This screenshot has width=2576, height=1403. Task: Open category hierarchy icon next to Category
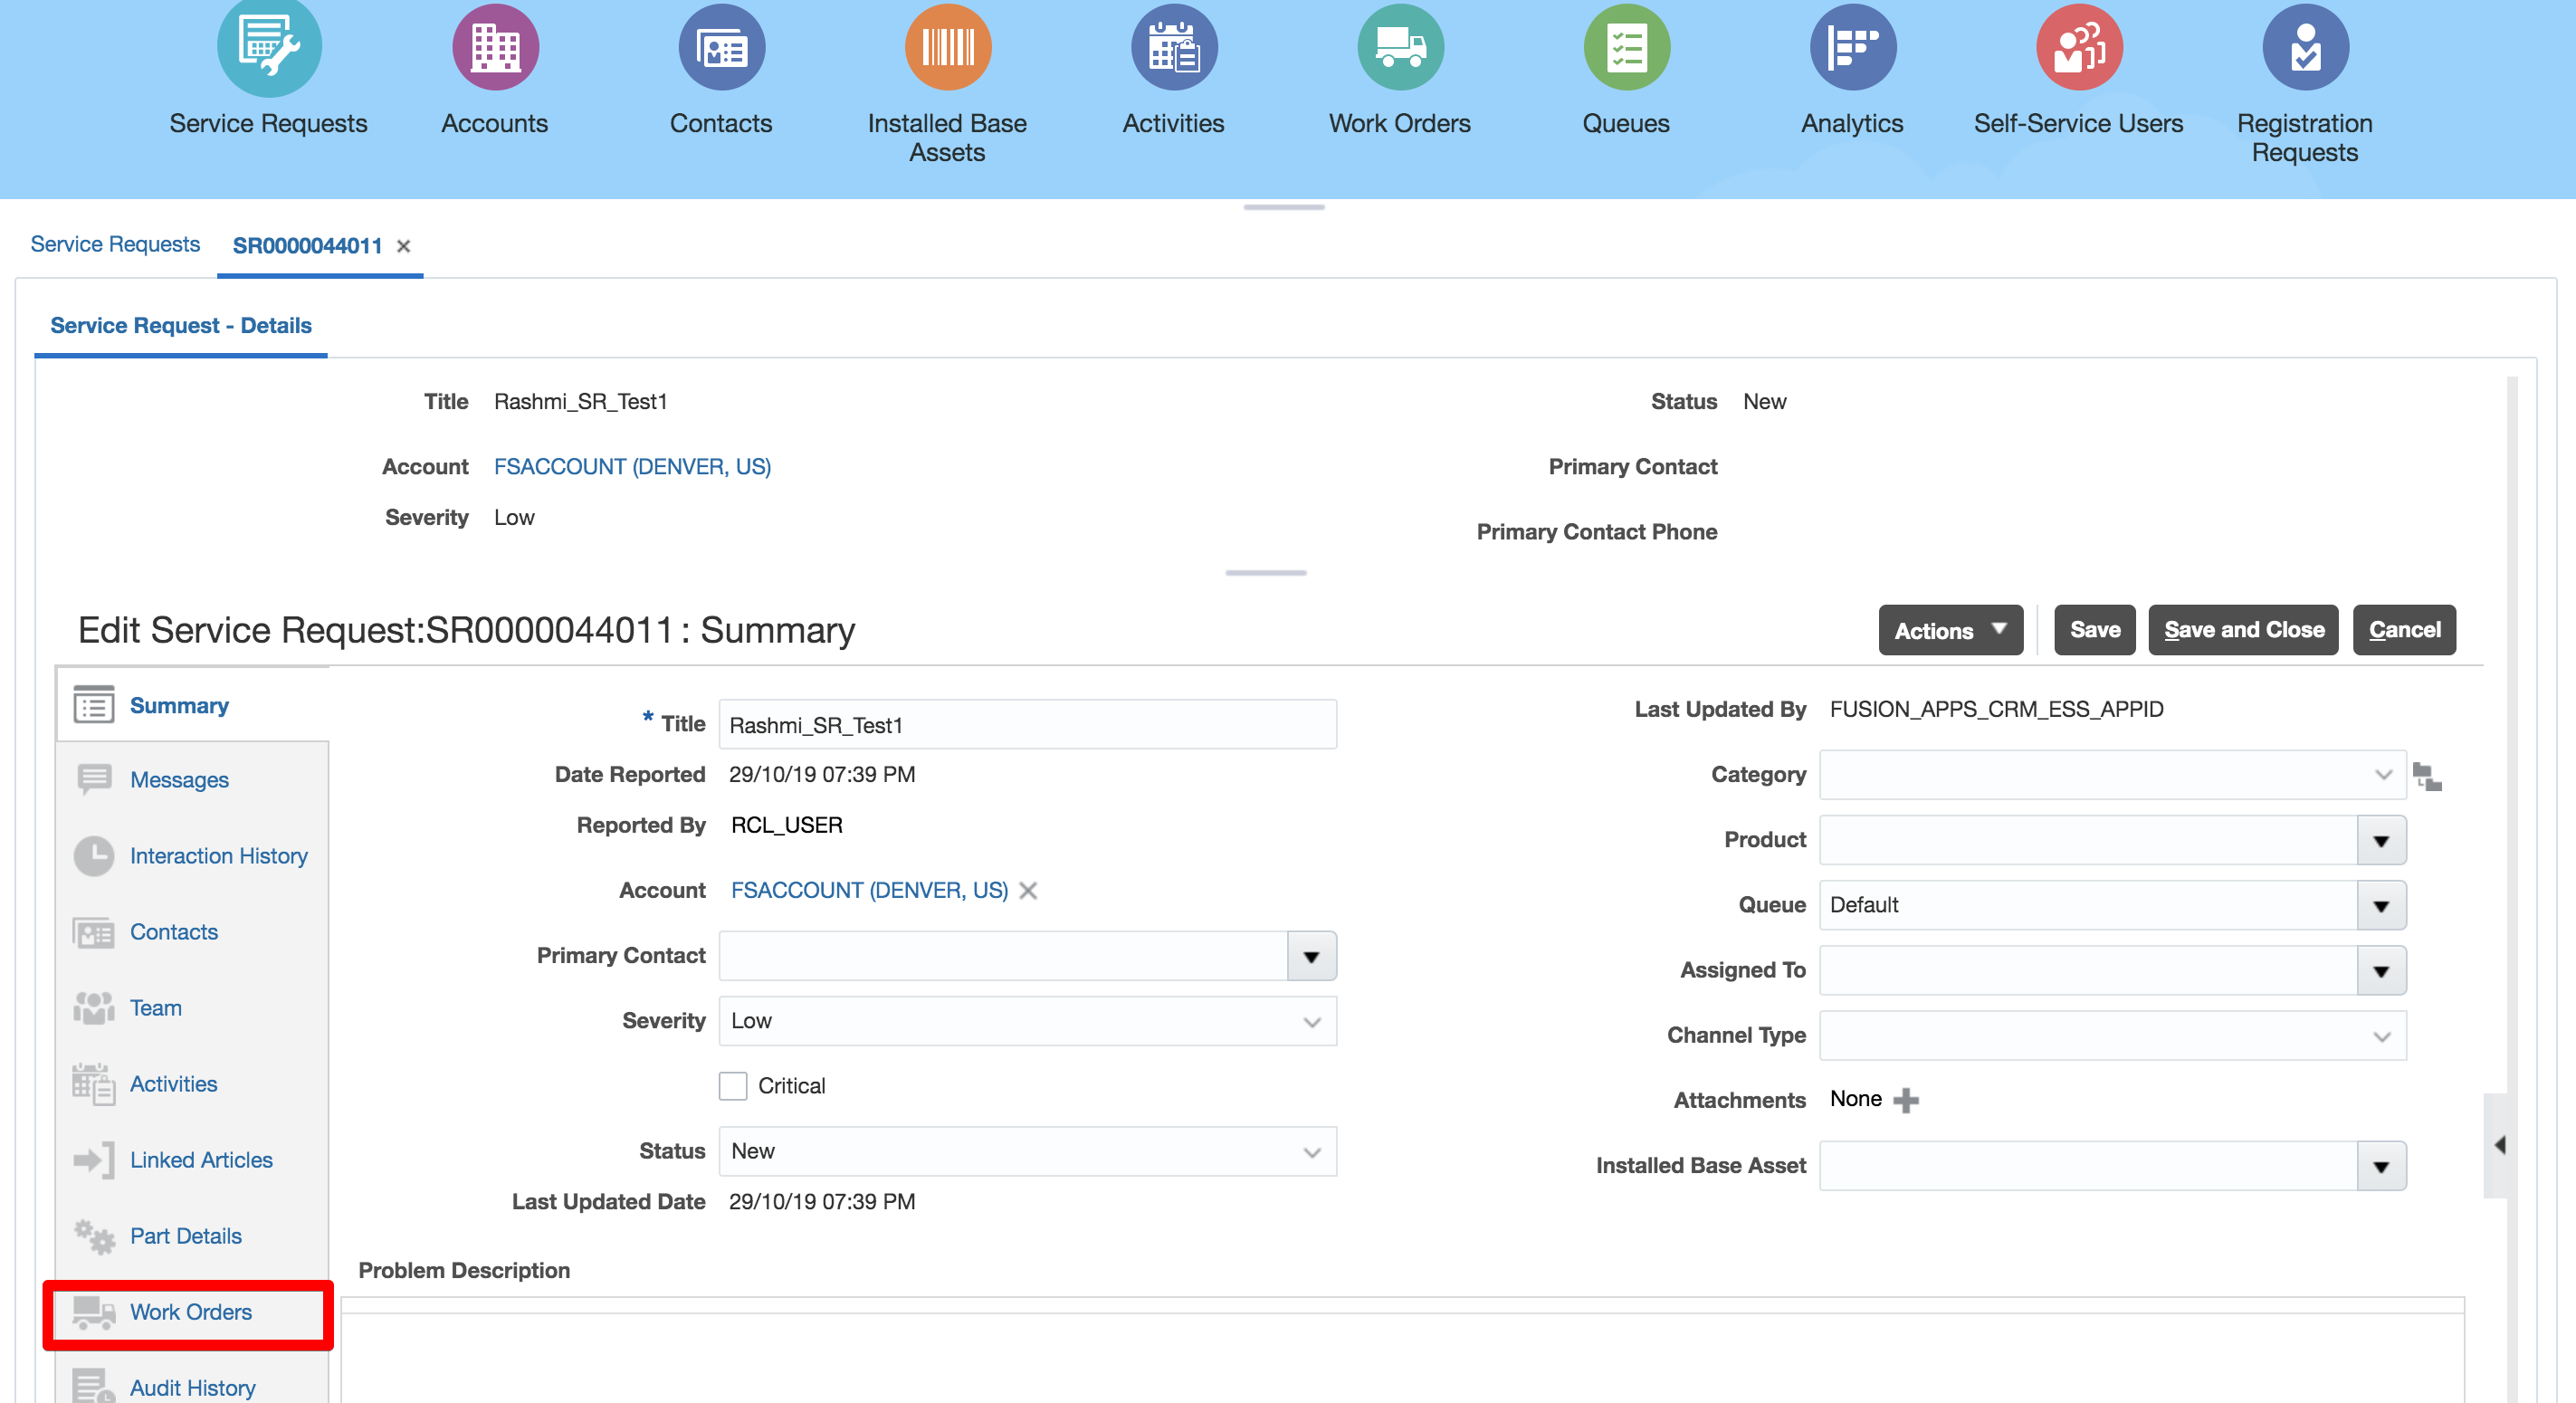[2427, 776]
